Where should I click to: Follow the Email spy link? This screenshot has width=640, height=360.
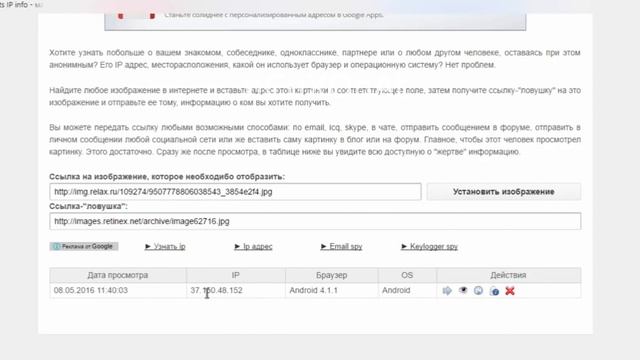(341, 247)
